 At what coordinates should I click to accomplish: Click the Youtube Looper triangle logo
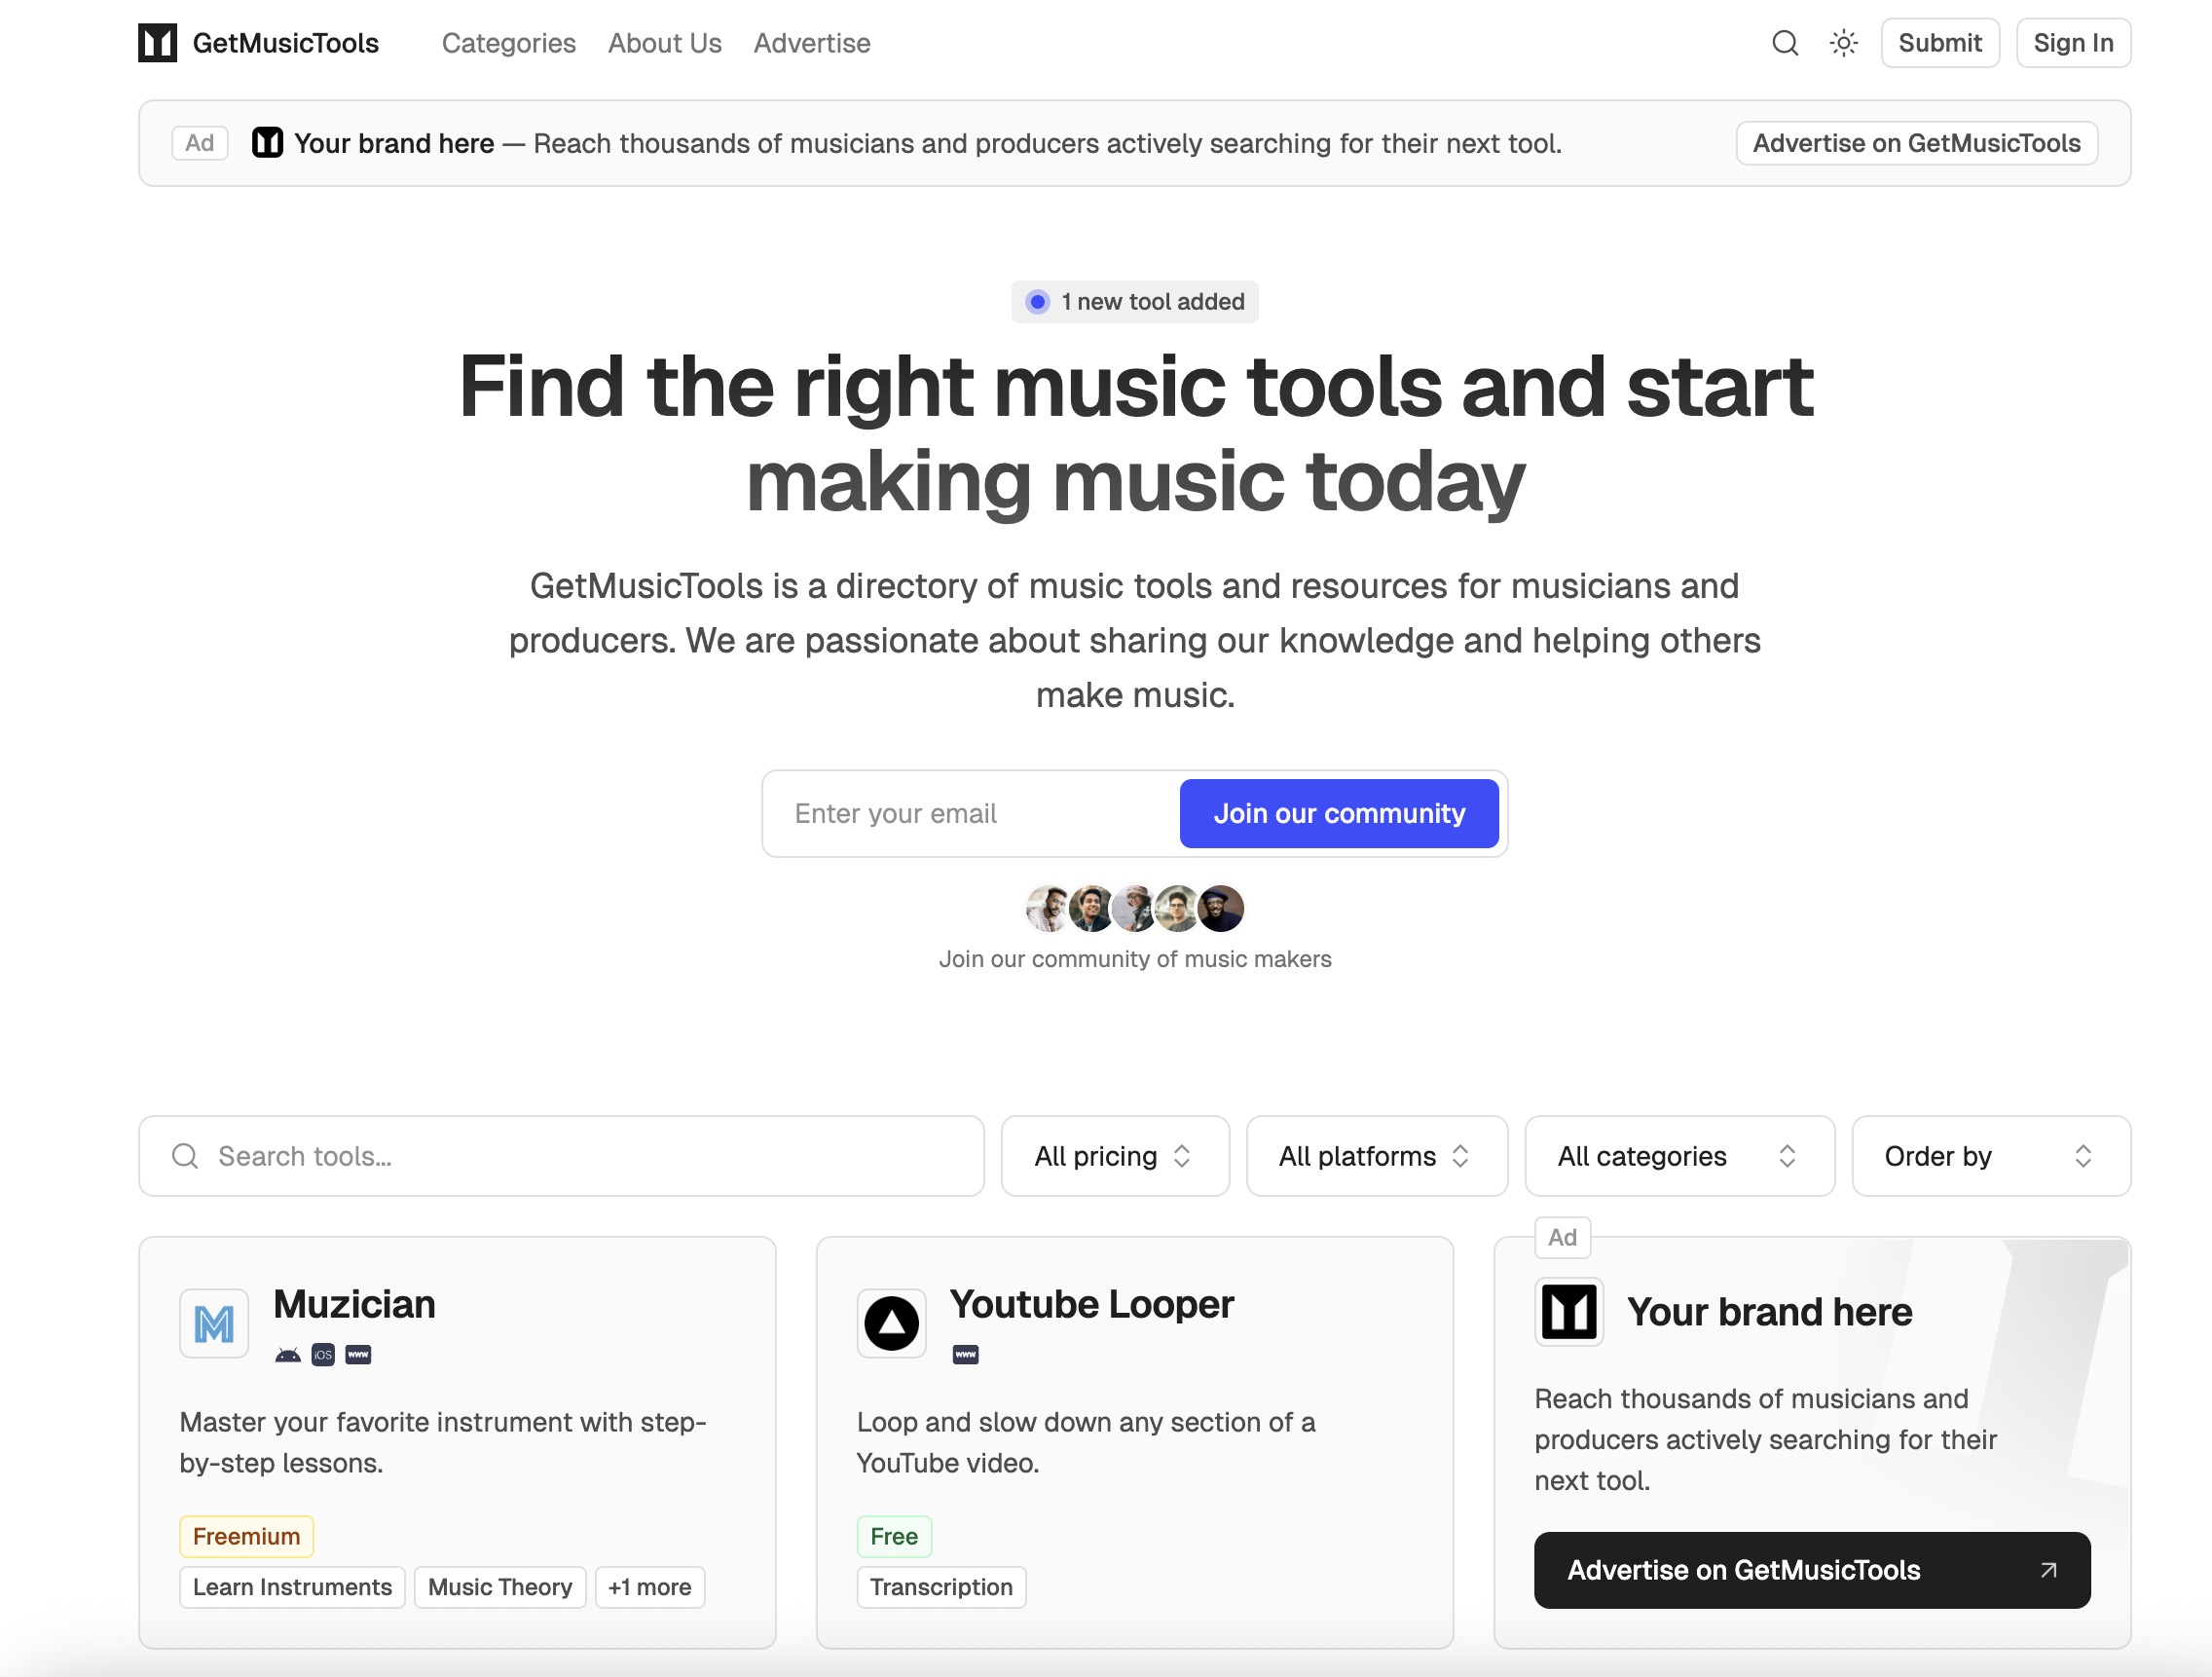[891, 1323]
